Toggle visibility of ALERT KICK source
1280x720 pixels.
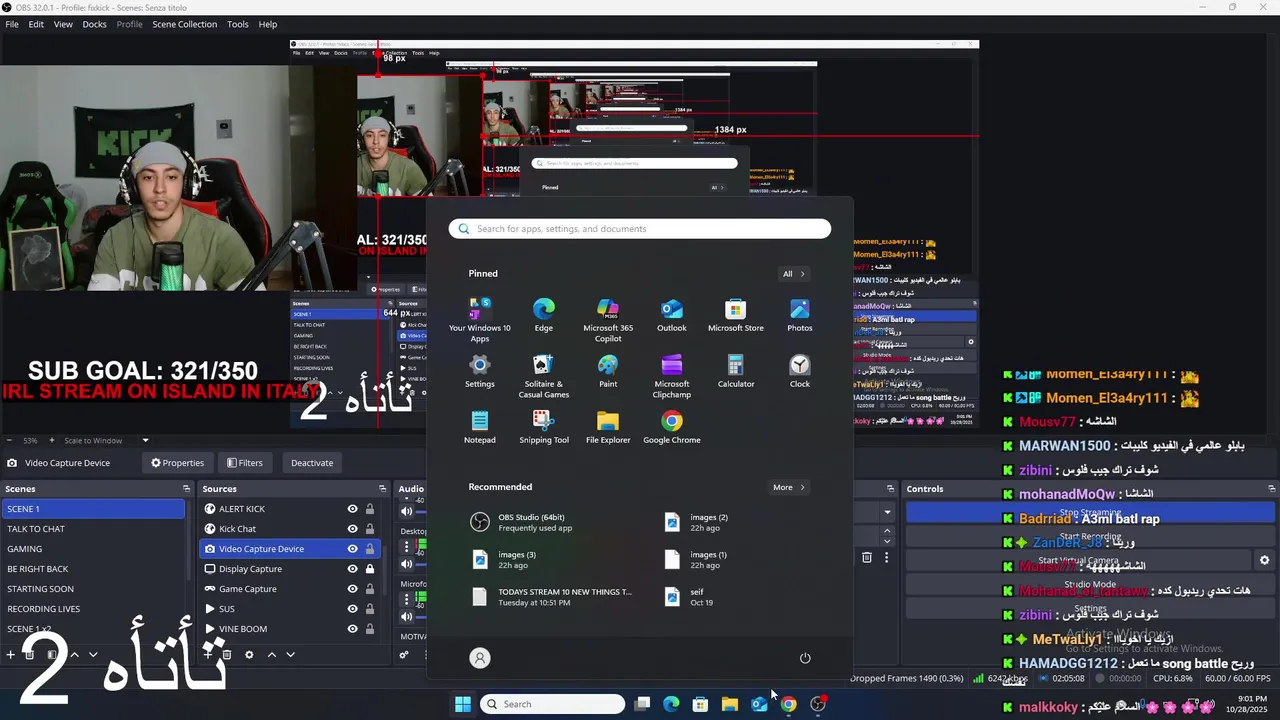tap(352, 509)
